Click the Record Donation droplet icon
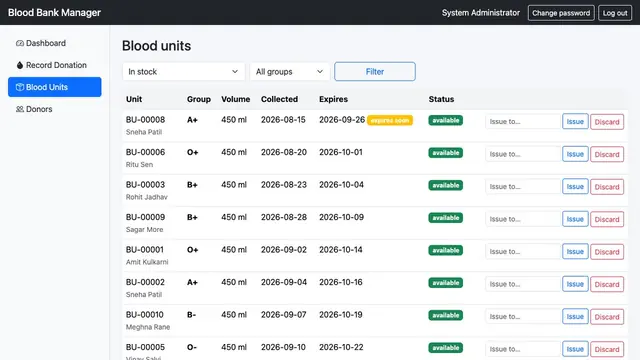Image resolution: width=640 pixels, height=360 pixels. (x=20, y=65)
